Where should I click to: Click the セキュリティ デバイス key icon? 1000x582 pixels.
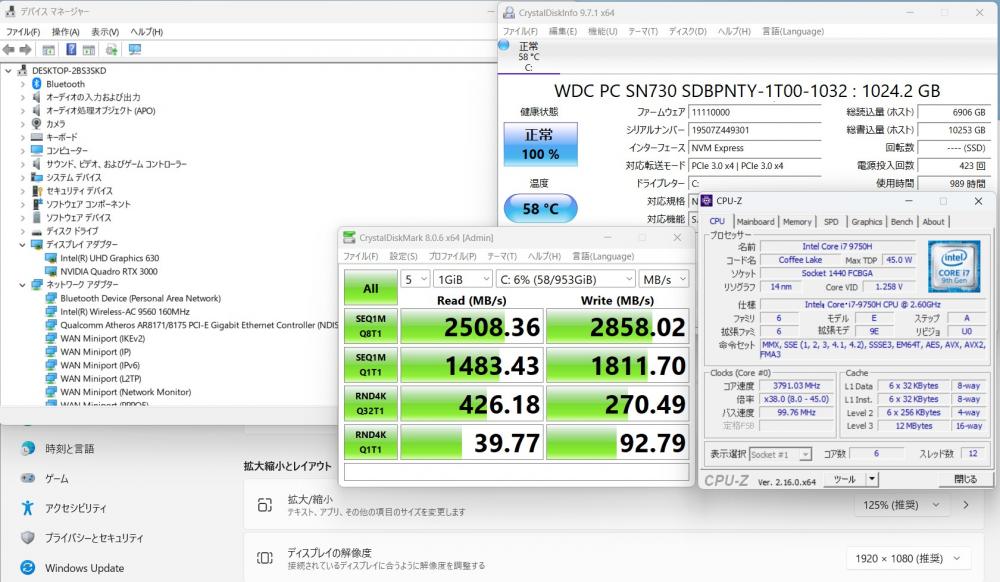click(37, 191)
